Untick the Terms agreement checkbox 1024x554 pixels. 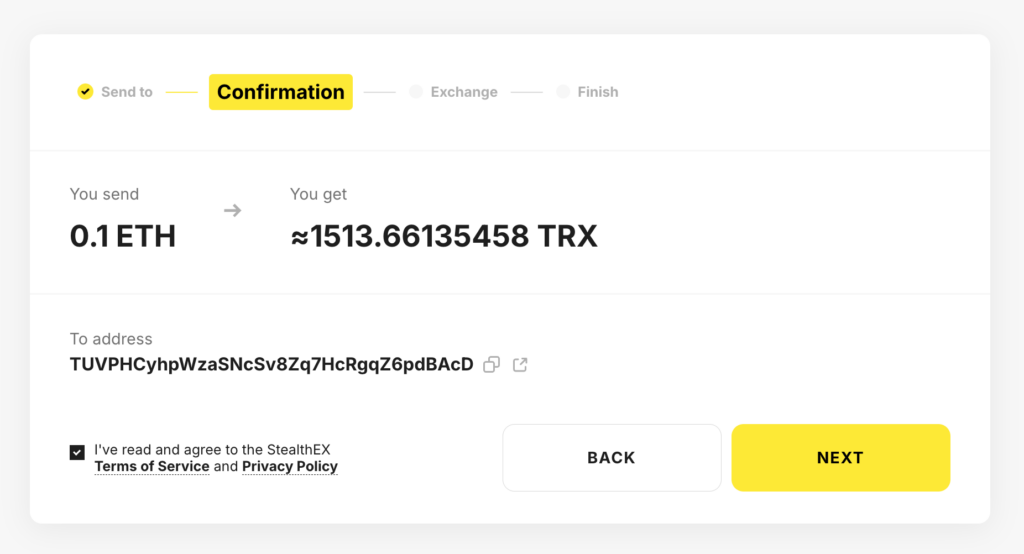point(77,452)
